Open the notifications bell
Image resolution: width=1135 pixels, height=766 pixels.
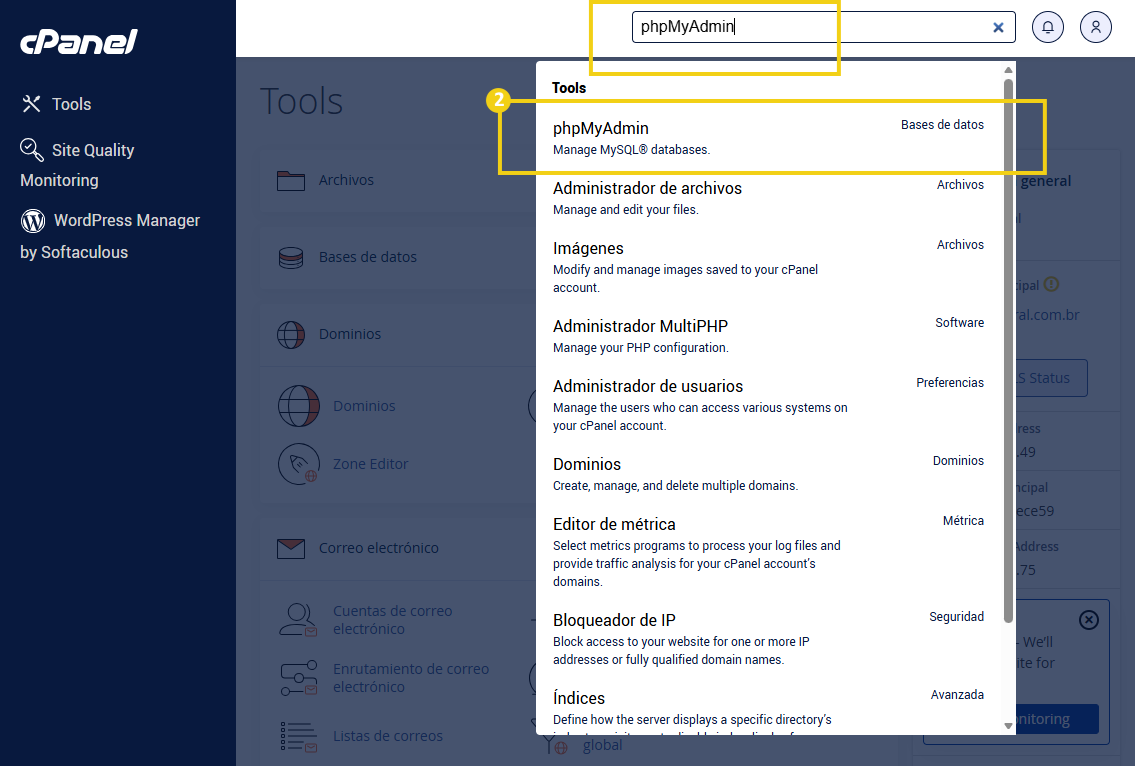click(1047, 27)
